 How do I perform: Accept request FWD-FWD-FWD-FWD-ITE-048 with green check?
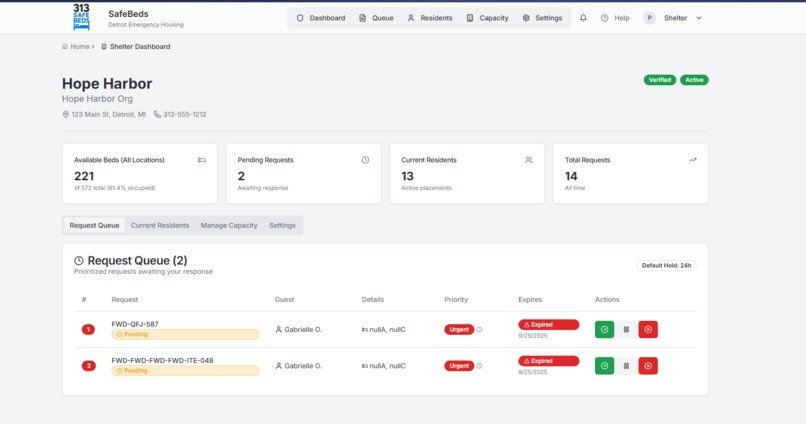(x=604, y=366)
